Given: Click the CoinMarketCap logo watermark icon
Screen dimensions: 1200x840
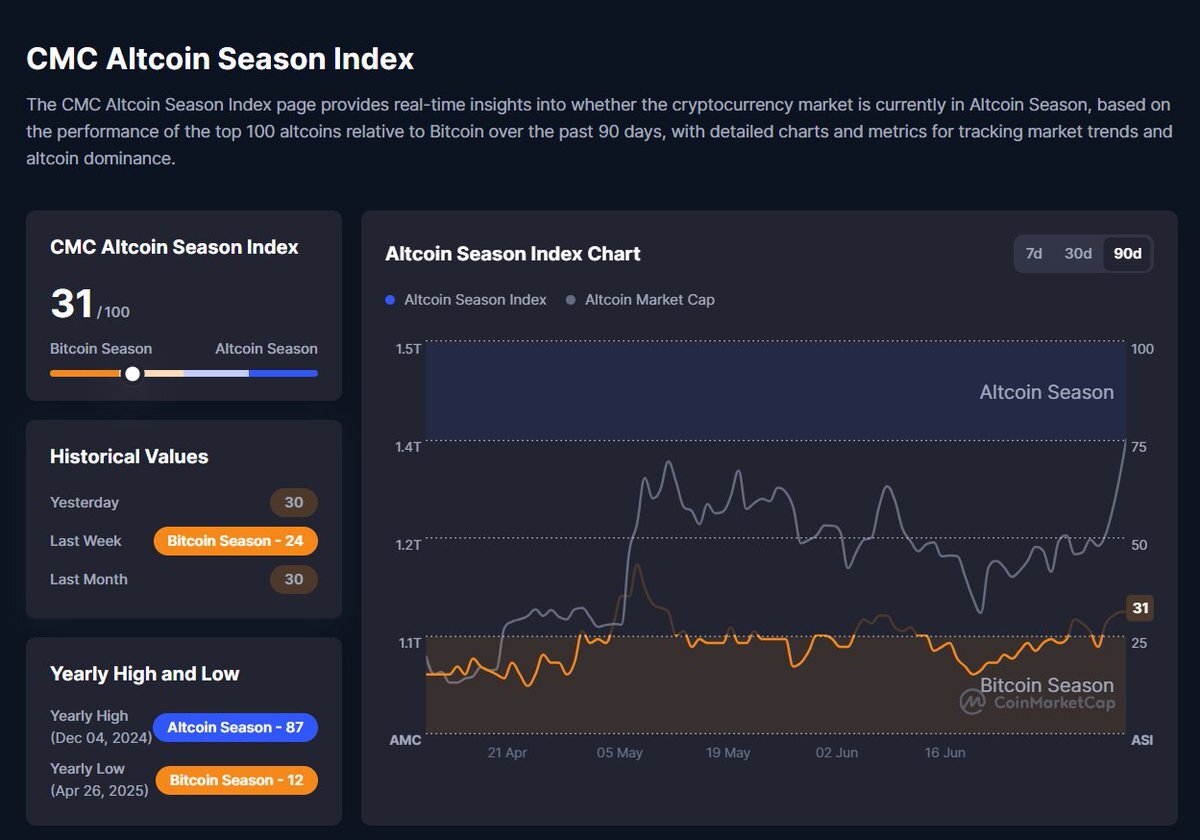Looking at the screenshot, I should 972,702.
